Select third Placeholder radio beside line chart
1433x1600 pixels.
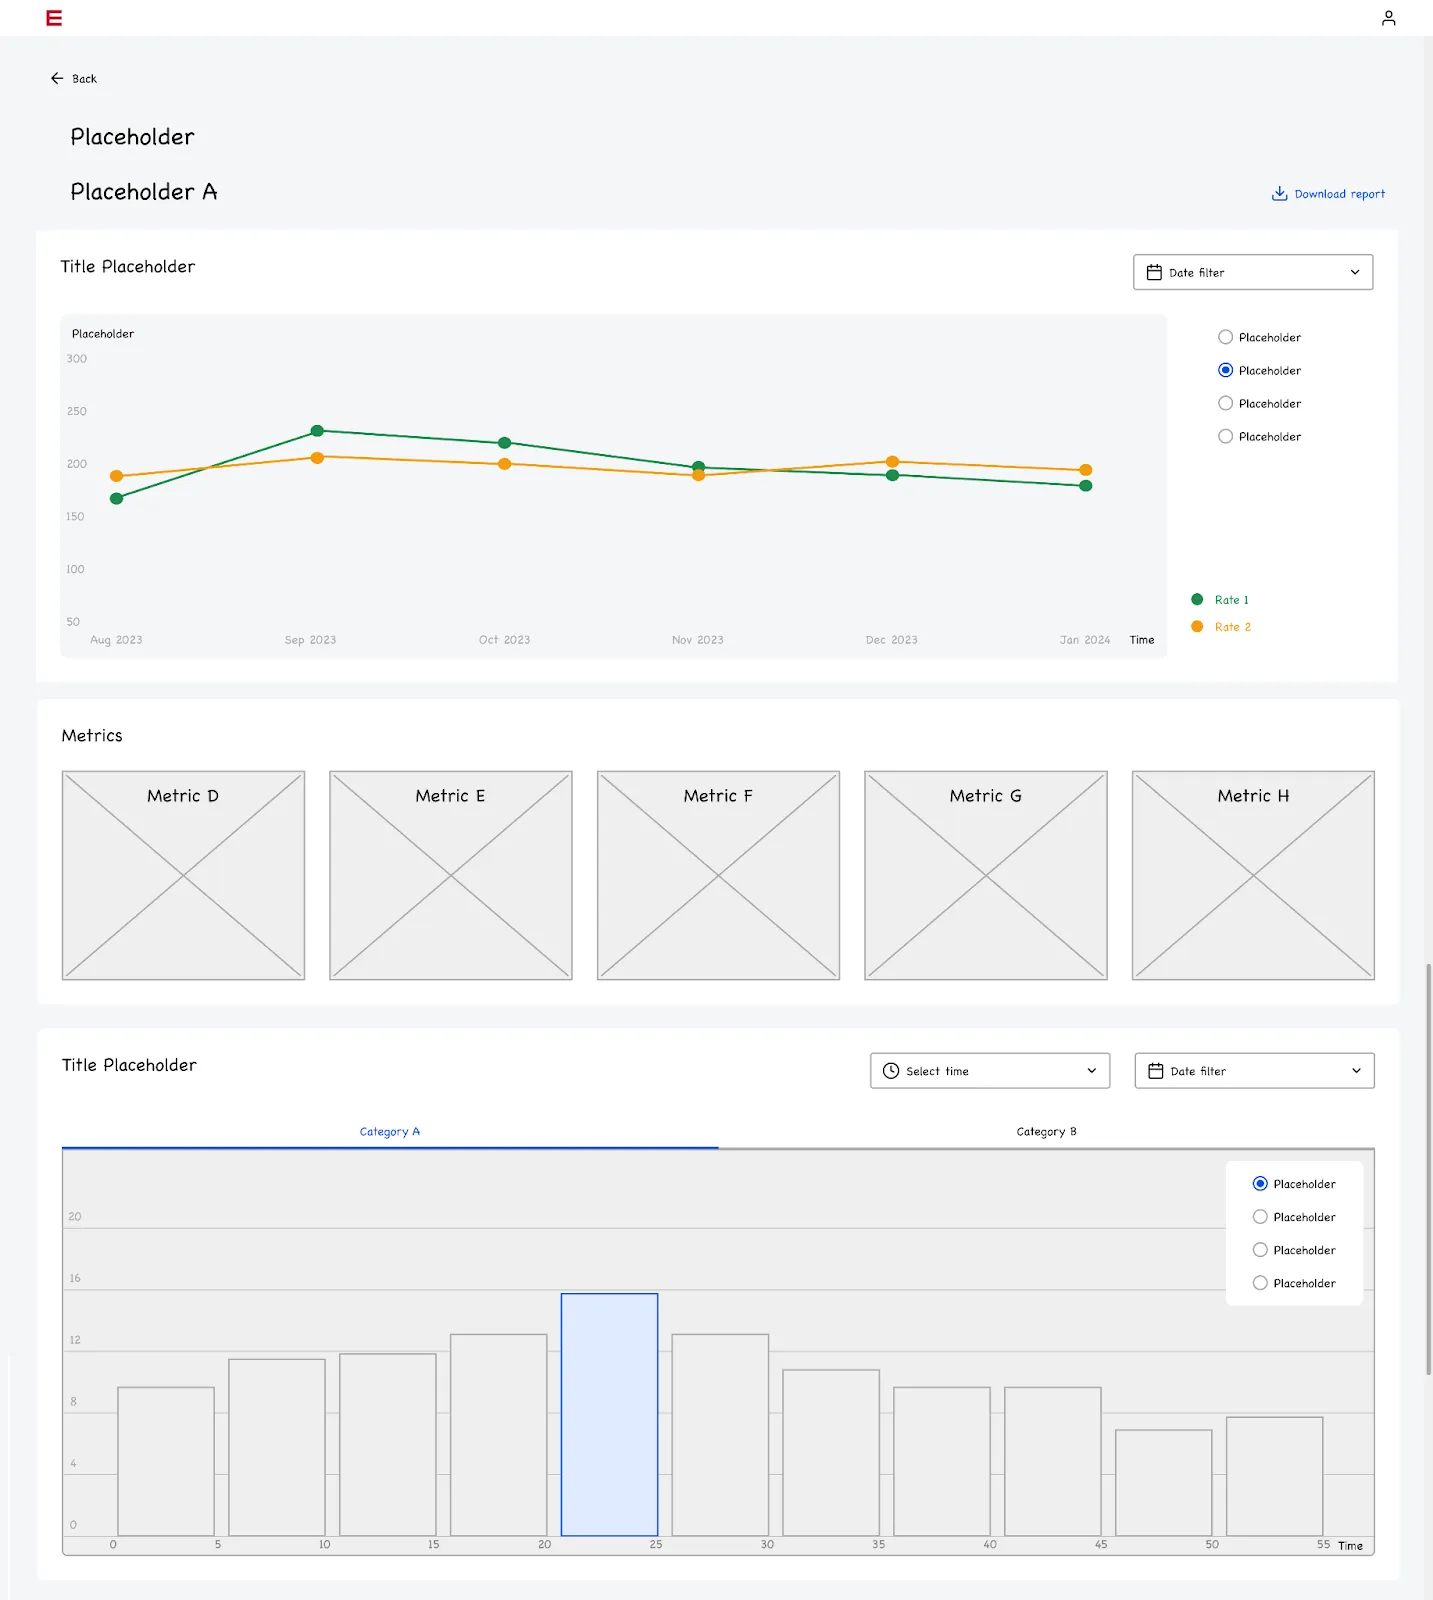click(1225, 403)
